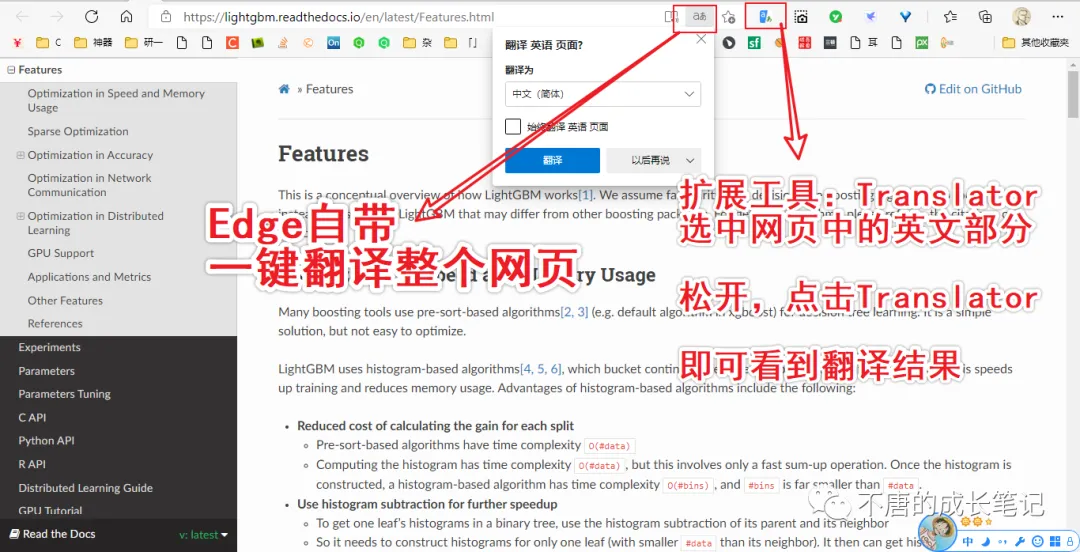Collapse the Features tree section
This screenshot has height=552, width=1080.
pyautogui.click(x=10, y=70)
